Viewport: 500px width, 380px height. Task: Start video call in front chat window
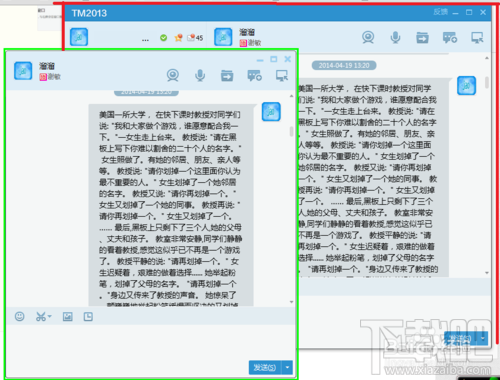(173, 75)
